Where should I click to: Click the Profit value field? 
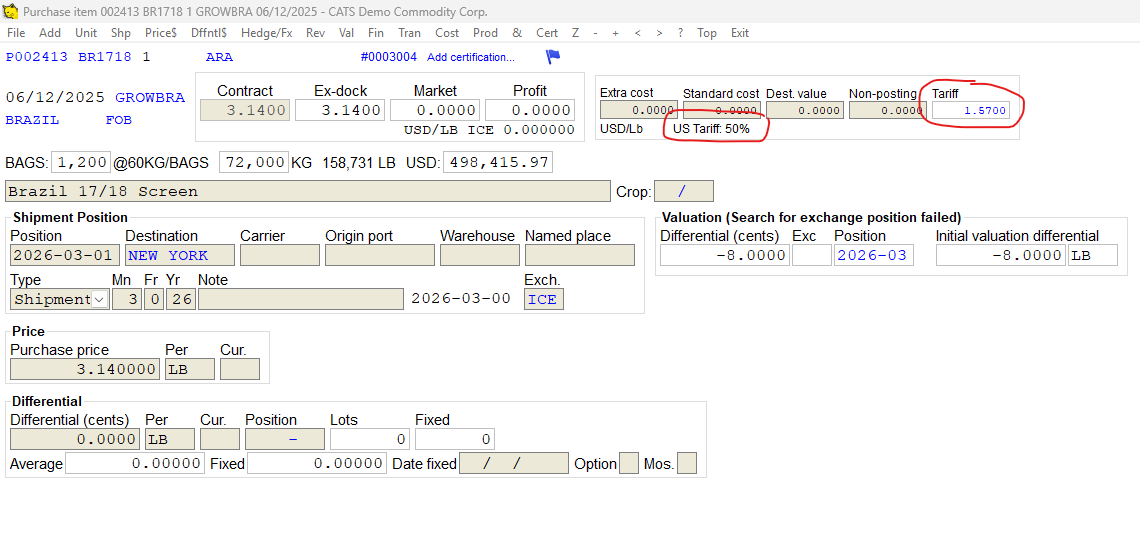pos(530,110)
